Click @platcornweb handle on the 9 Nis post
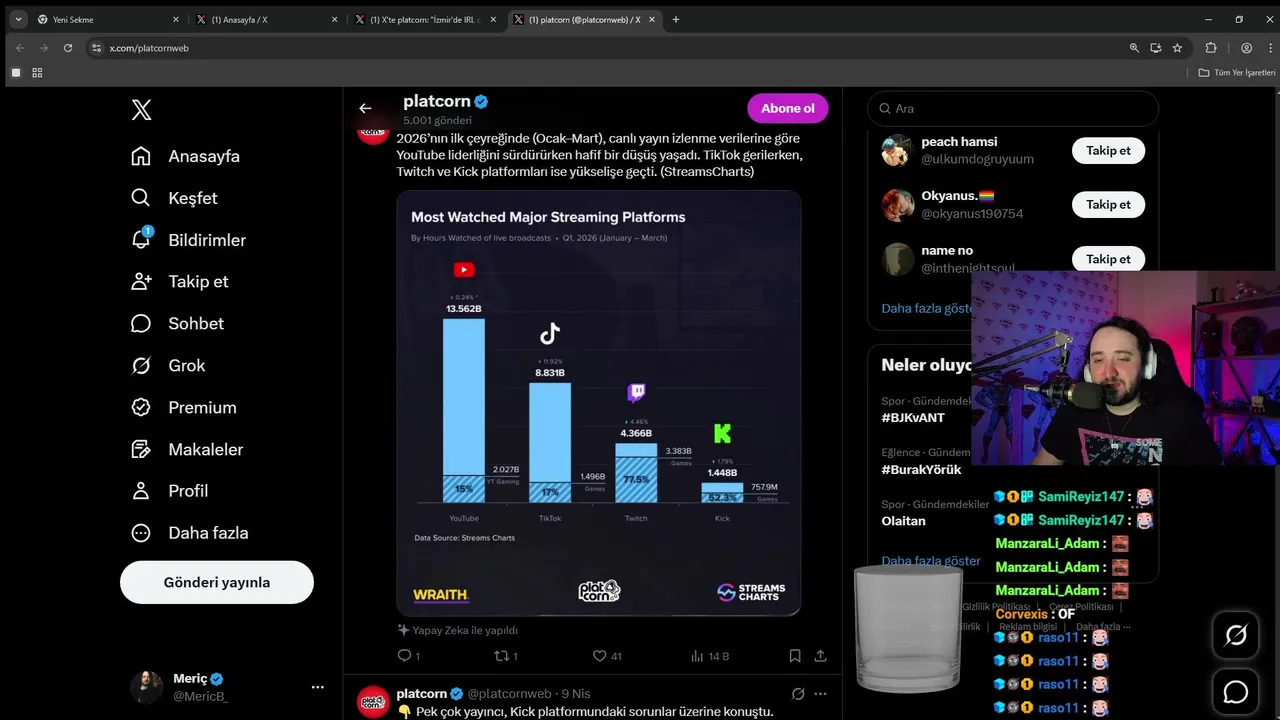Screen dimensions: 1280x720 tap(510, 693)
